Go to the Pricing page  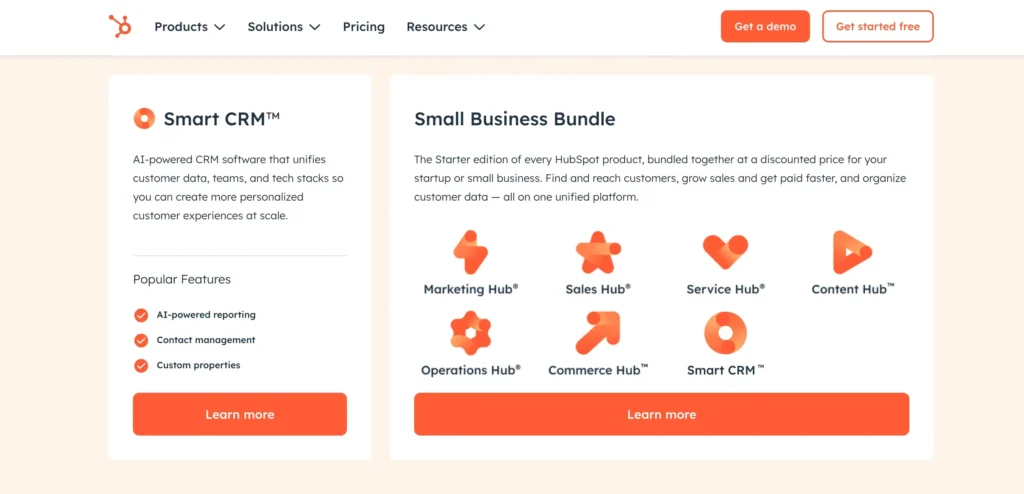tap(363, 27)
